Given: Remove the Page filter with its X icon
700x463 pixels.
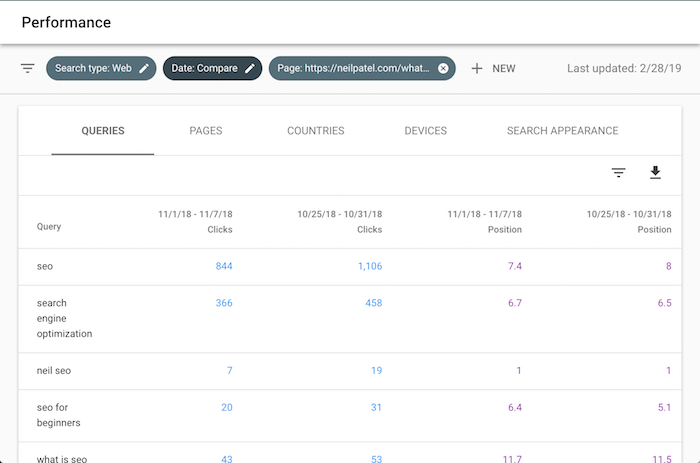Looking at the screenshot, I should pos(443,68).
